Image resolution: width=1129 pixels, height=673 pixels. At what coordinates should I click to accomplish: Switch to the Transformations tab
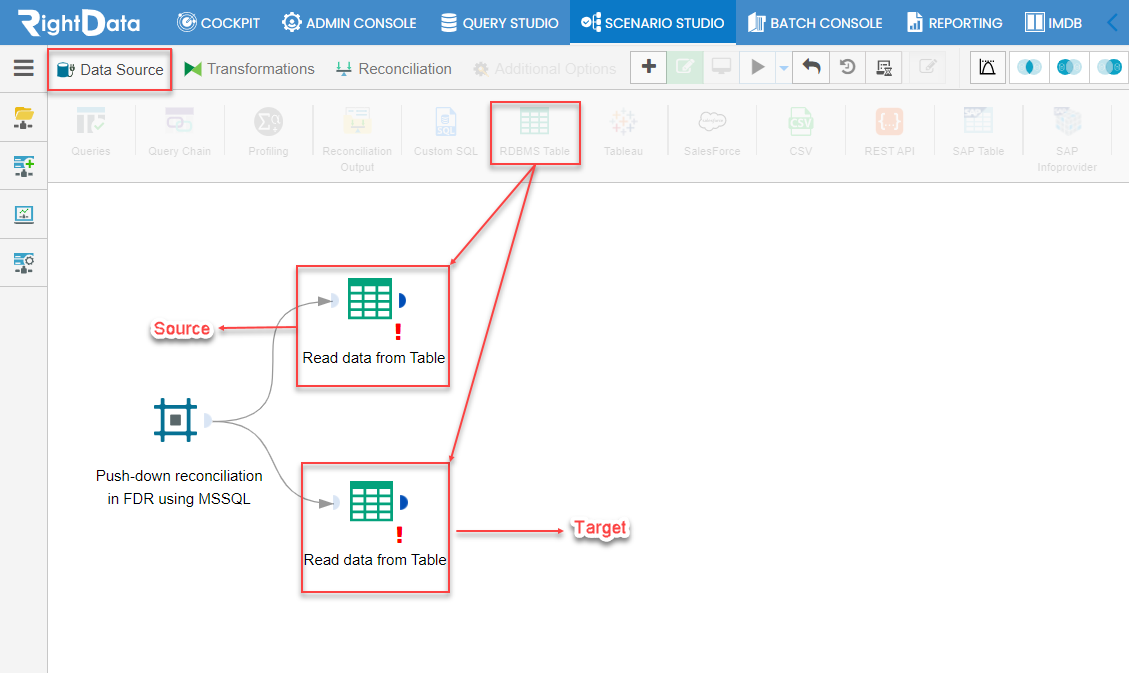249,69
